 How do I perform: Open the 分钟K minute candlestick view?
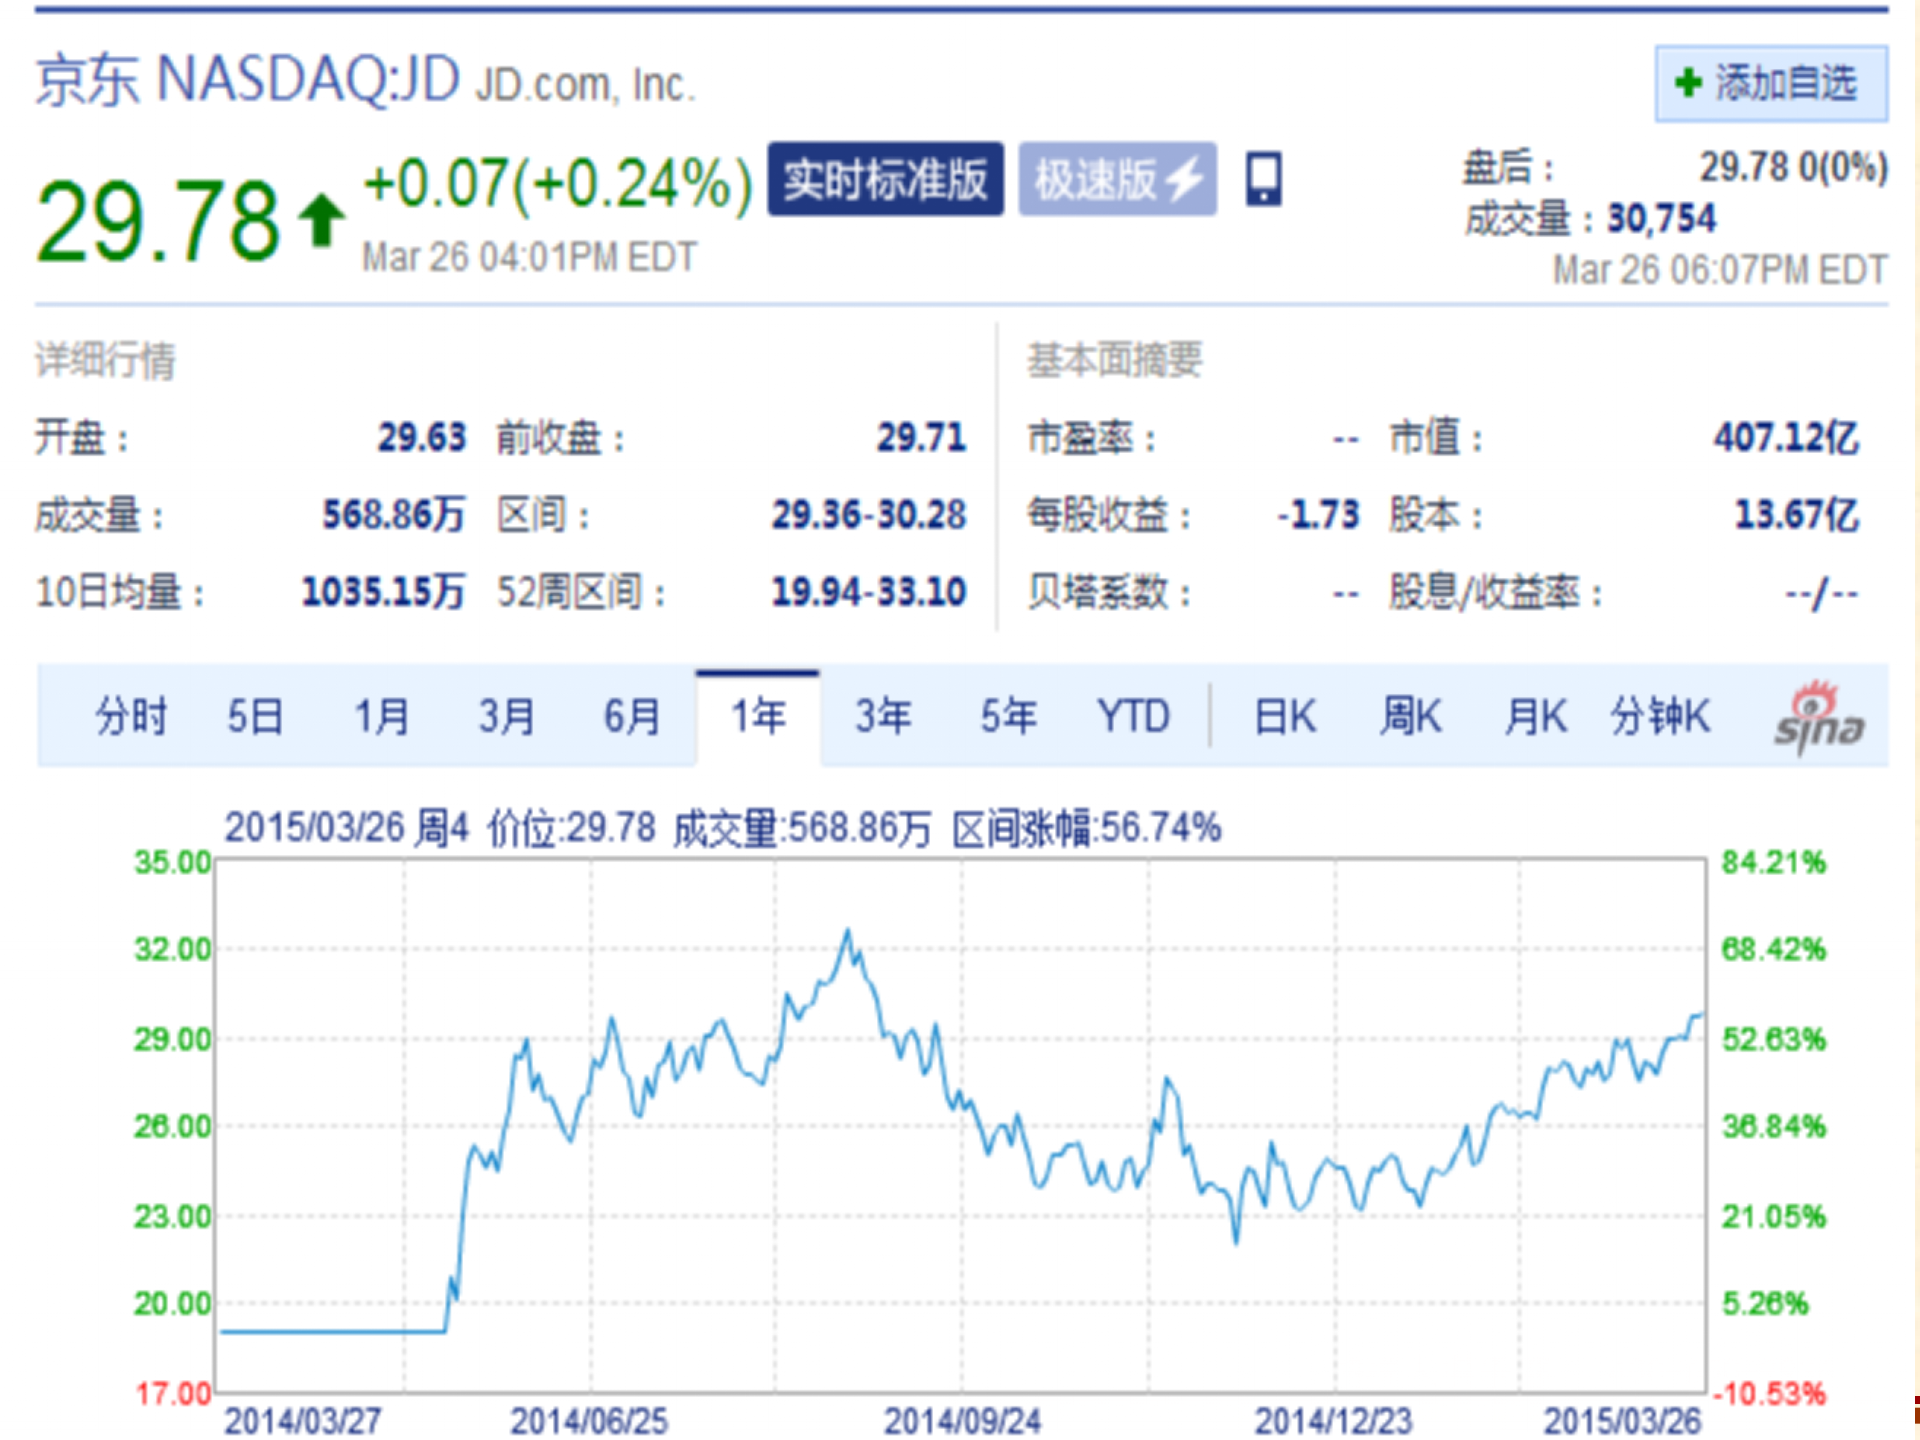(1660, 717)
